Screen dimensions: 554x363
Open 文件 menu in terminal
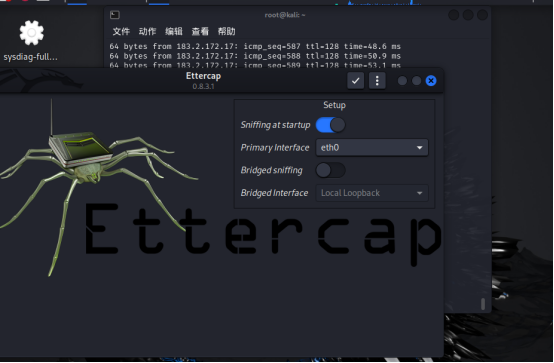tap(121, 31)
